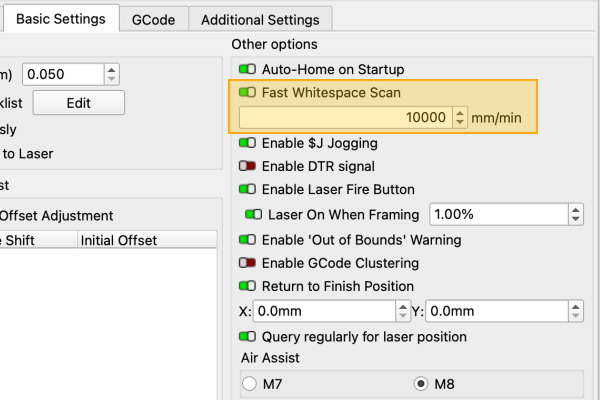This screenshot has height=400, width=600.
Task: Click the Edit button
Action: [78, 103]
